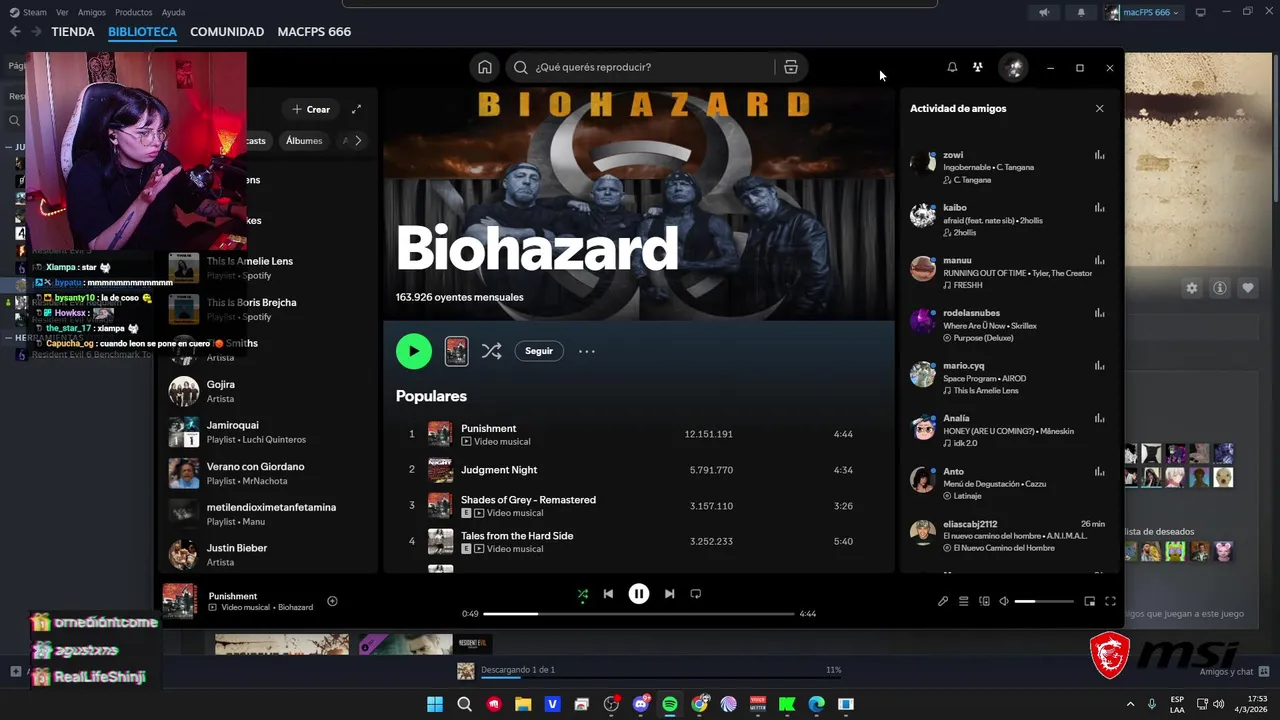
Task: Click the Crear button in library
Action: click(311, 109)
